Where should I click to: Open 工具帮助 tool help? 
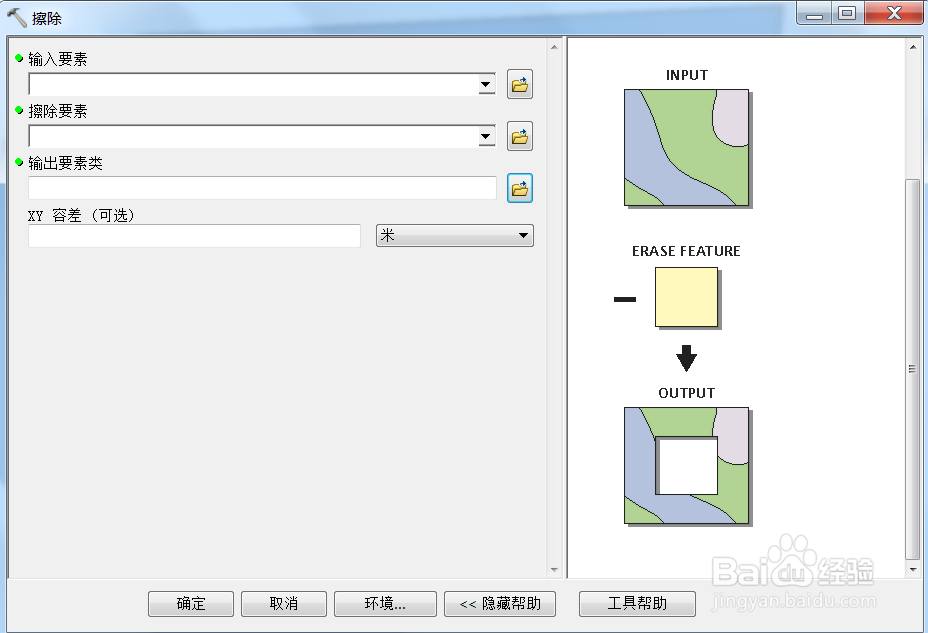637,604
